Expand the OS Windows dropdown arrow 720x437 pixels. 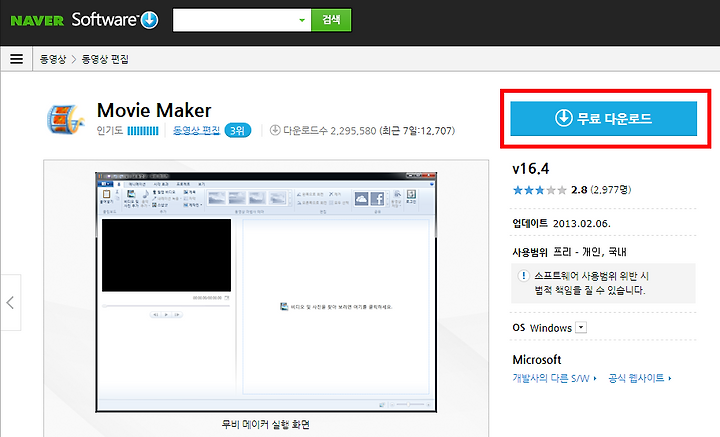(581, 327)
